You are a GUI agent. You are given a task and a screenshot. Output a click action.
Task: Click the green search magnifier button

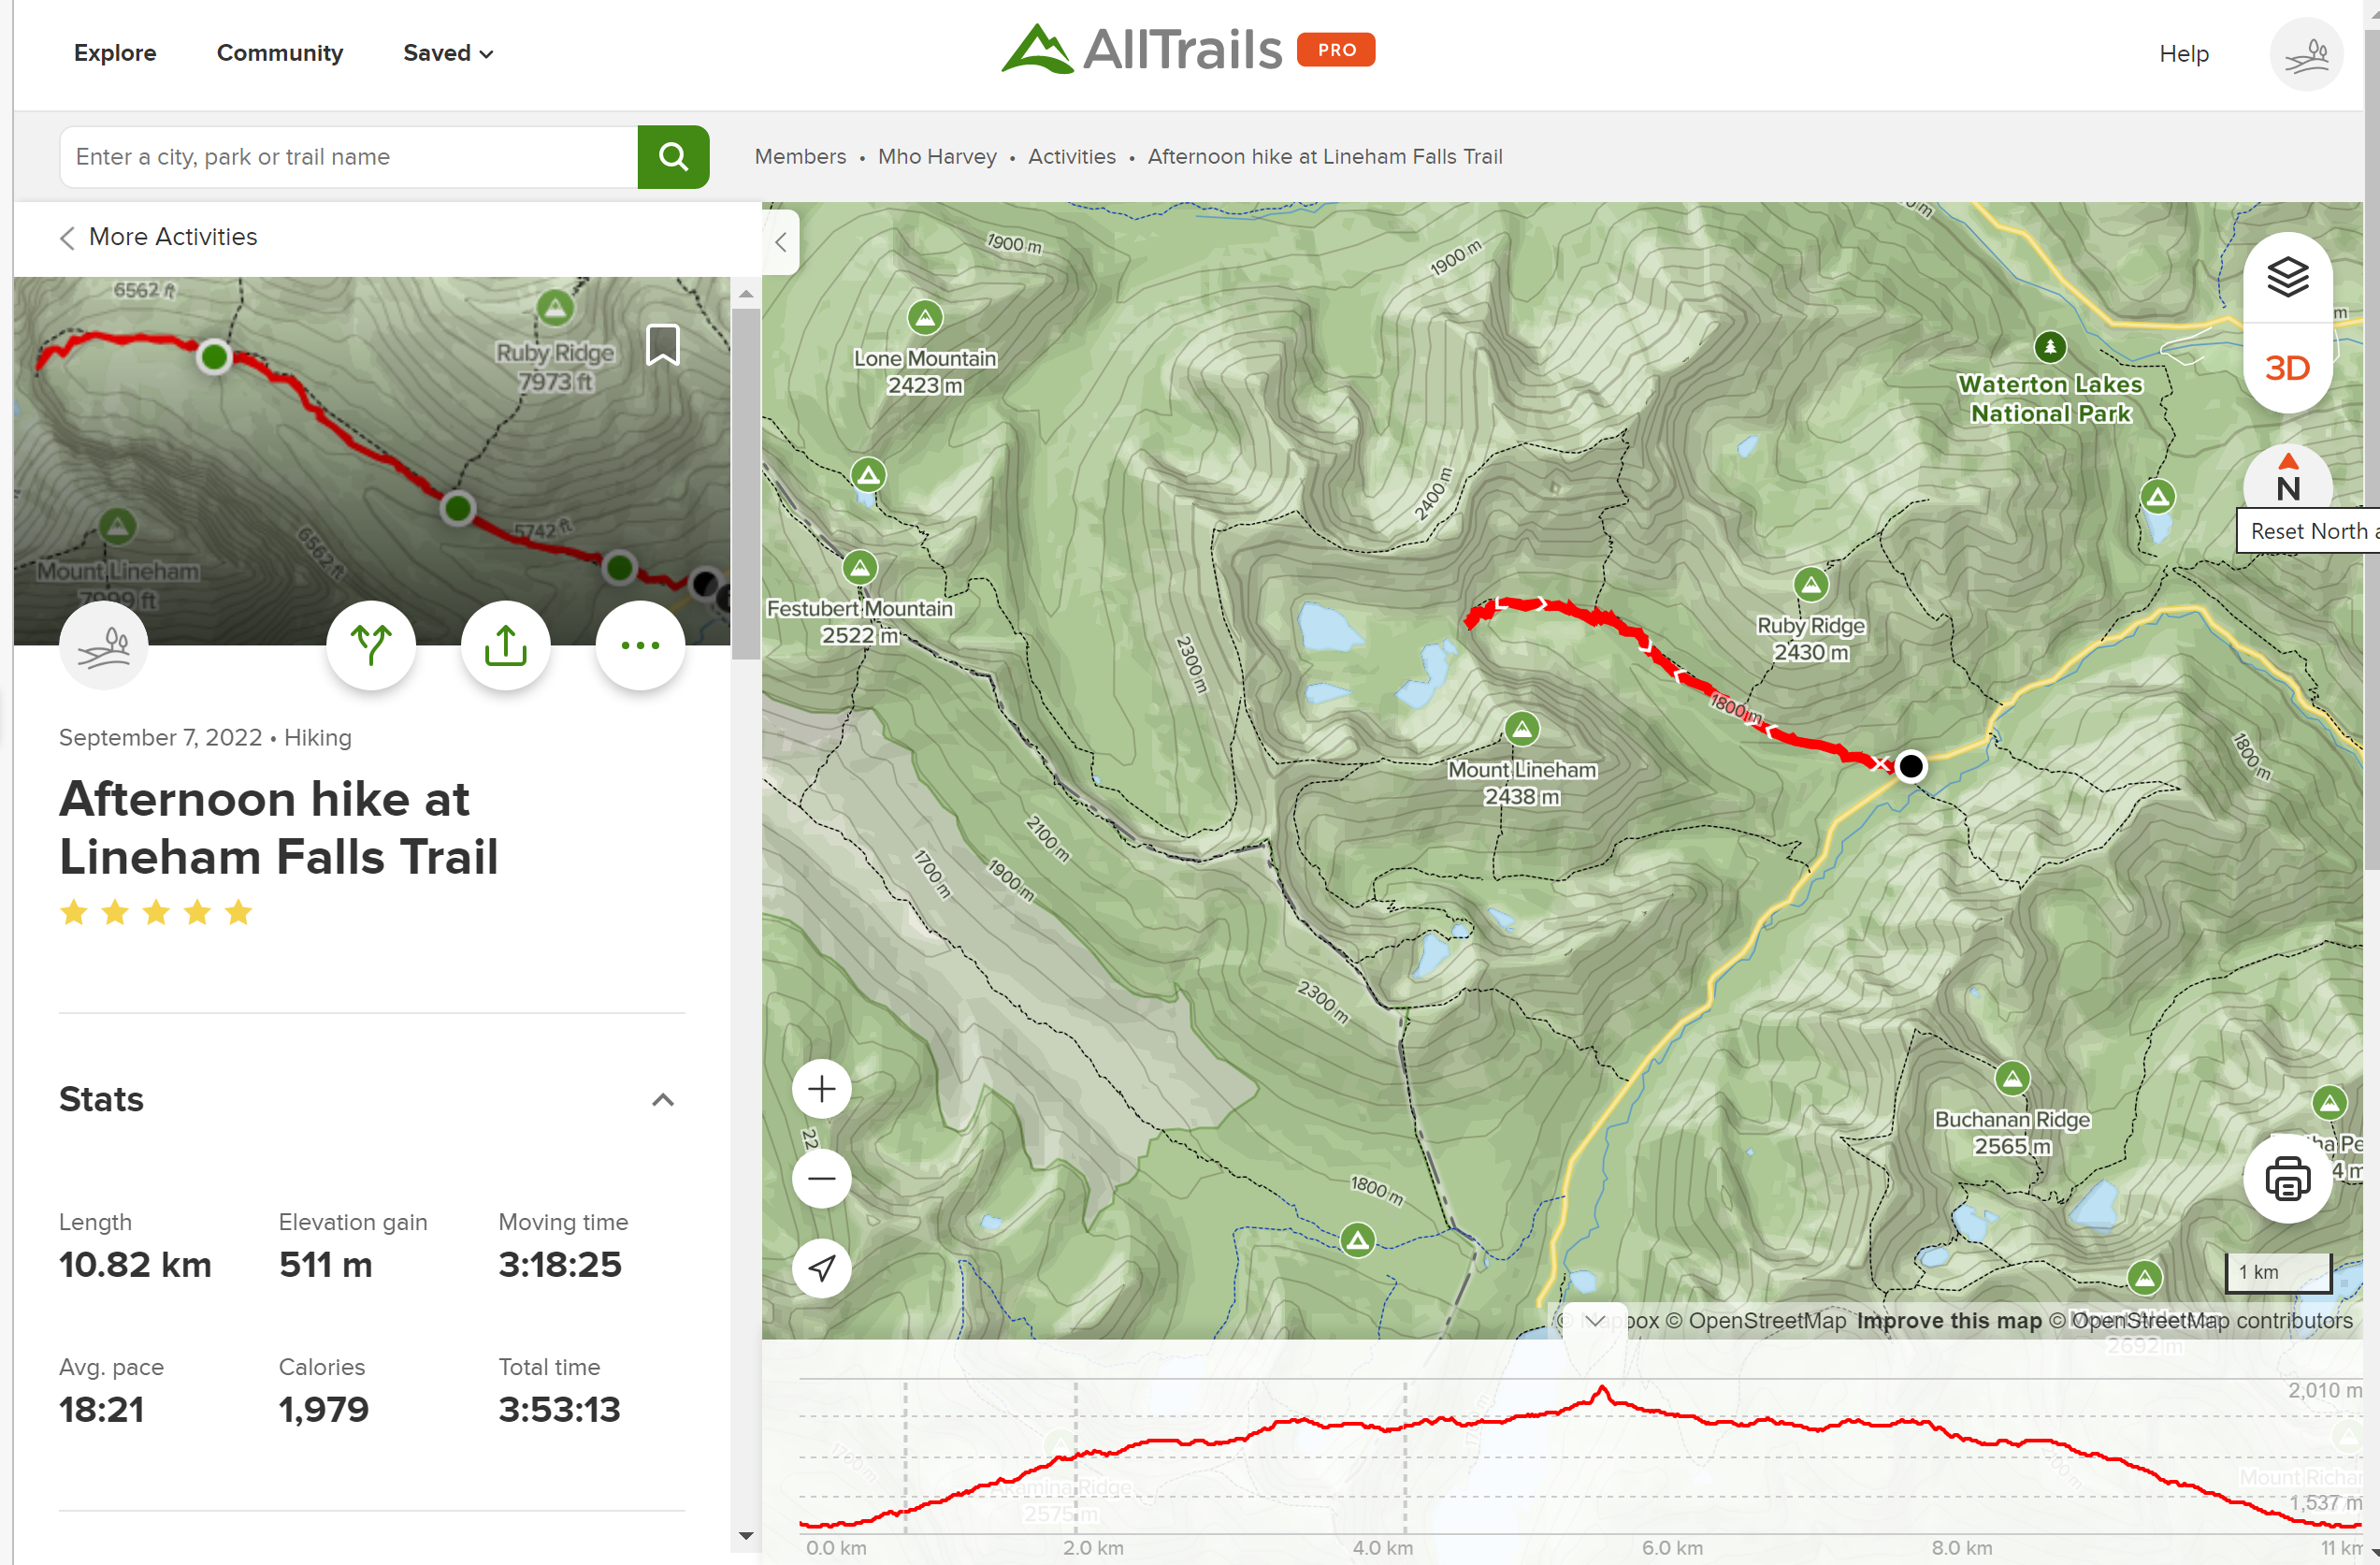coord(673,157)
